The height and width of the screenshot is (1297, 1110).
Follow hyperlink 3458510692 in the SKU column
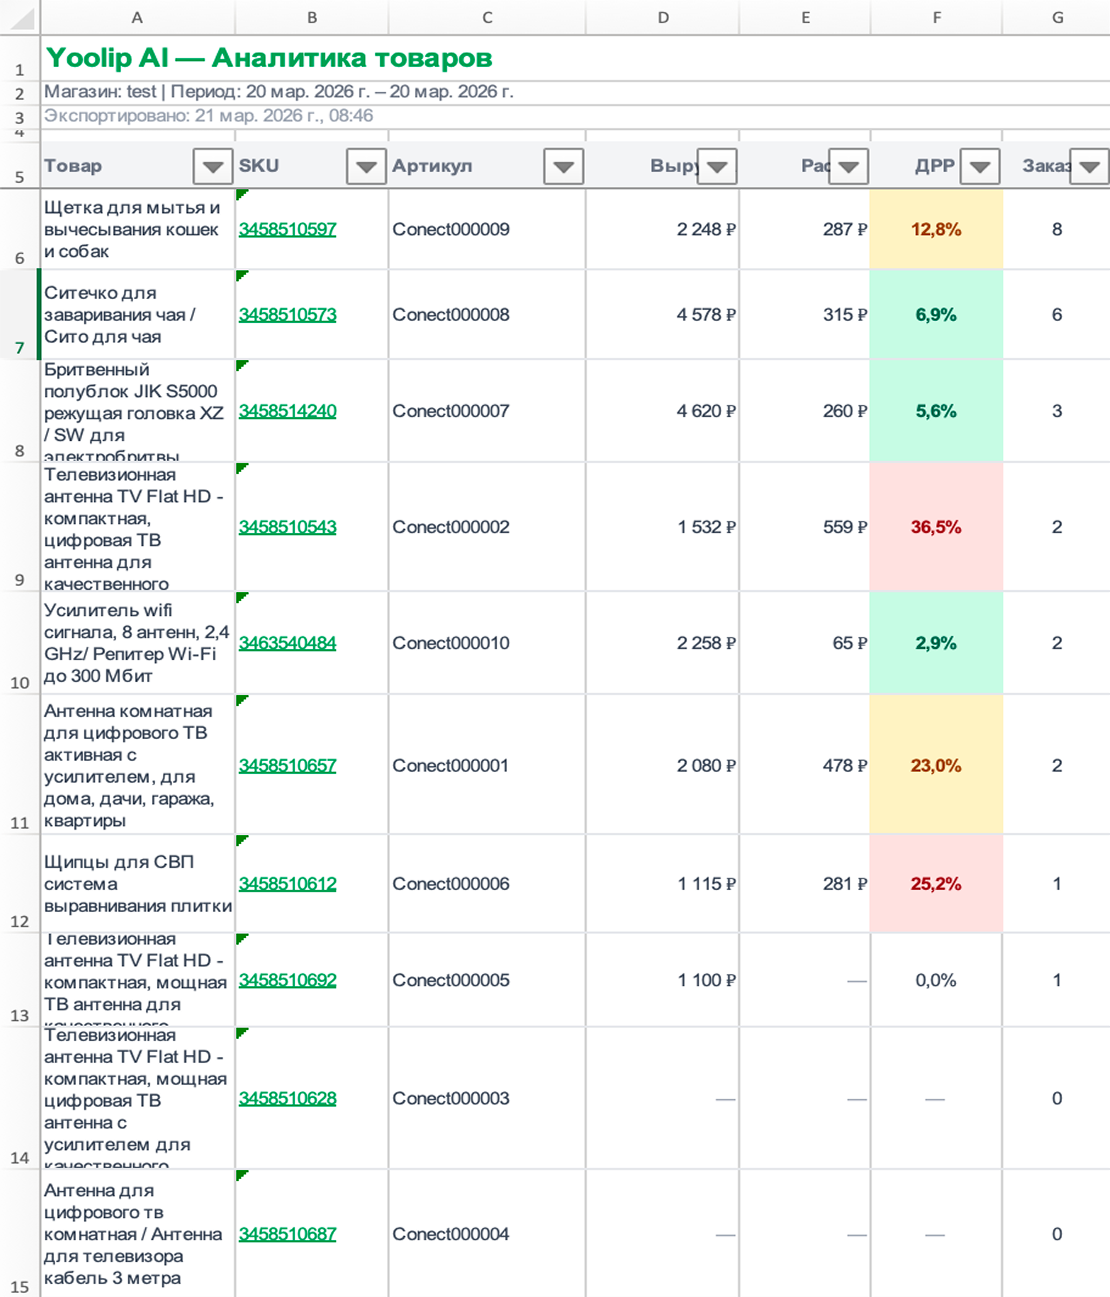[x=286, y=981]
